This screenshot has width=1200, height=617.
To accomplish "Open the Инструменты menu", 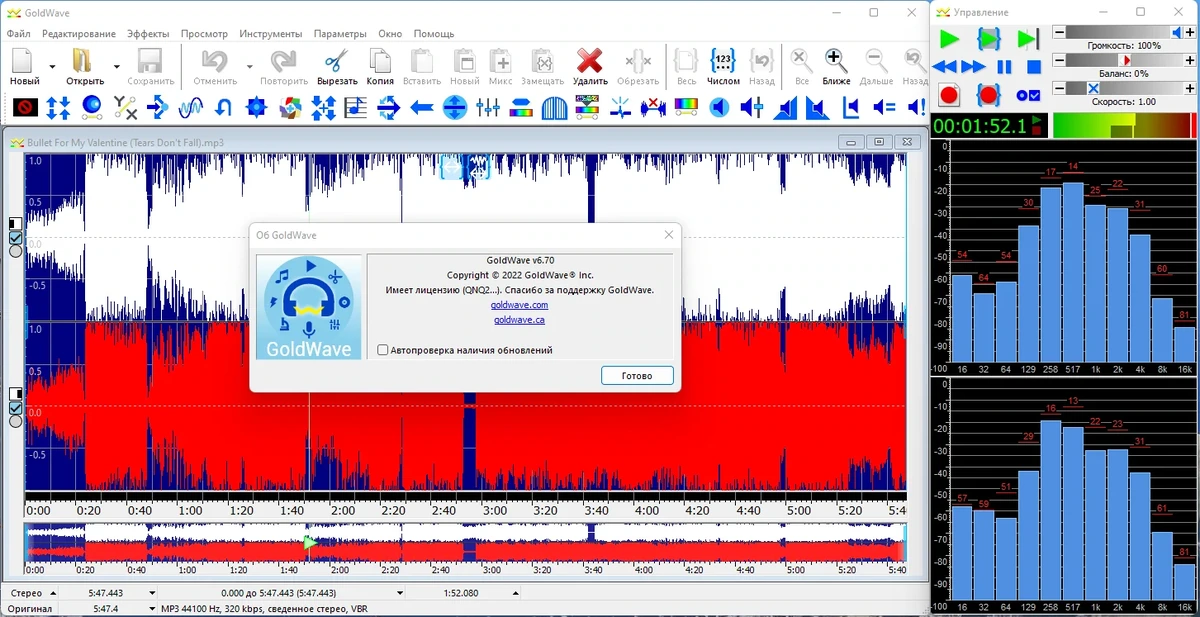I will (x=270, y=34).
